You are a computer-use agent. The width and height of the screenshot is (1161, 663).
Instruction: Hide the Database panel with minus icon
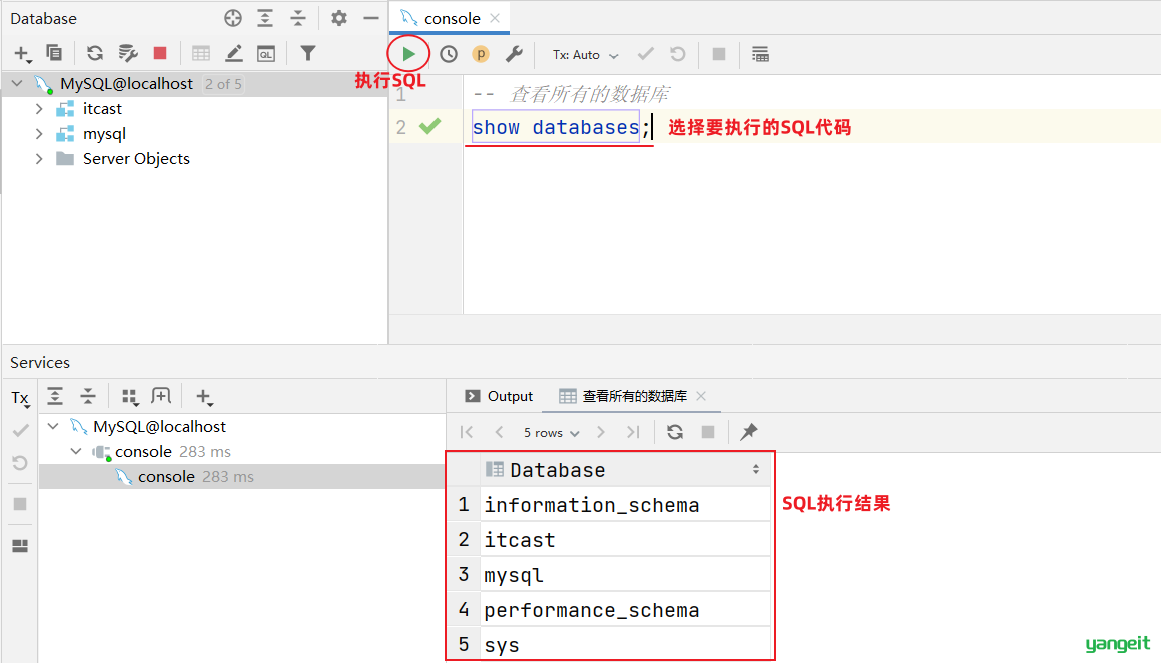click(371, 19)
